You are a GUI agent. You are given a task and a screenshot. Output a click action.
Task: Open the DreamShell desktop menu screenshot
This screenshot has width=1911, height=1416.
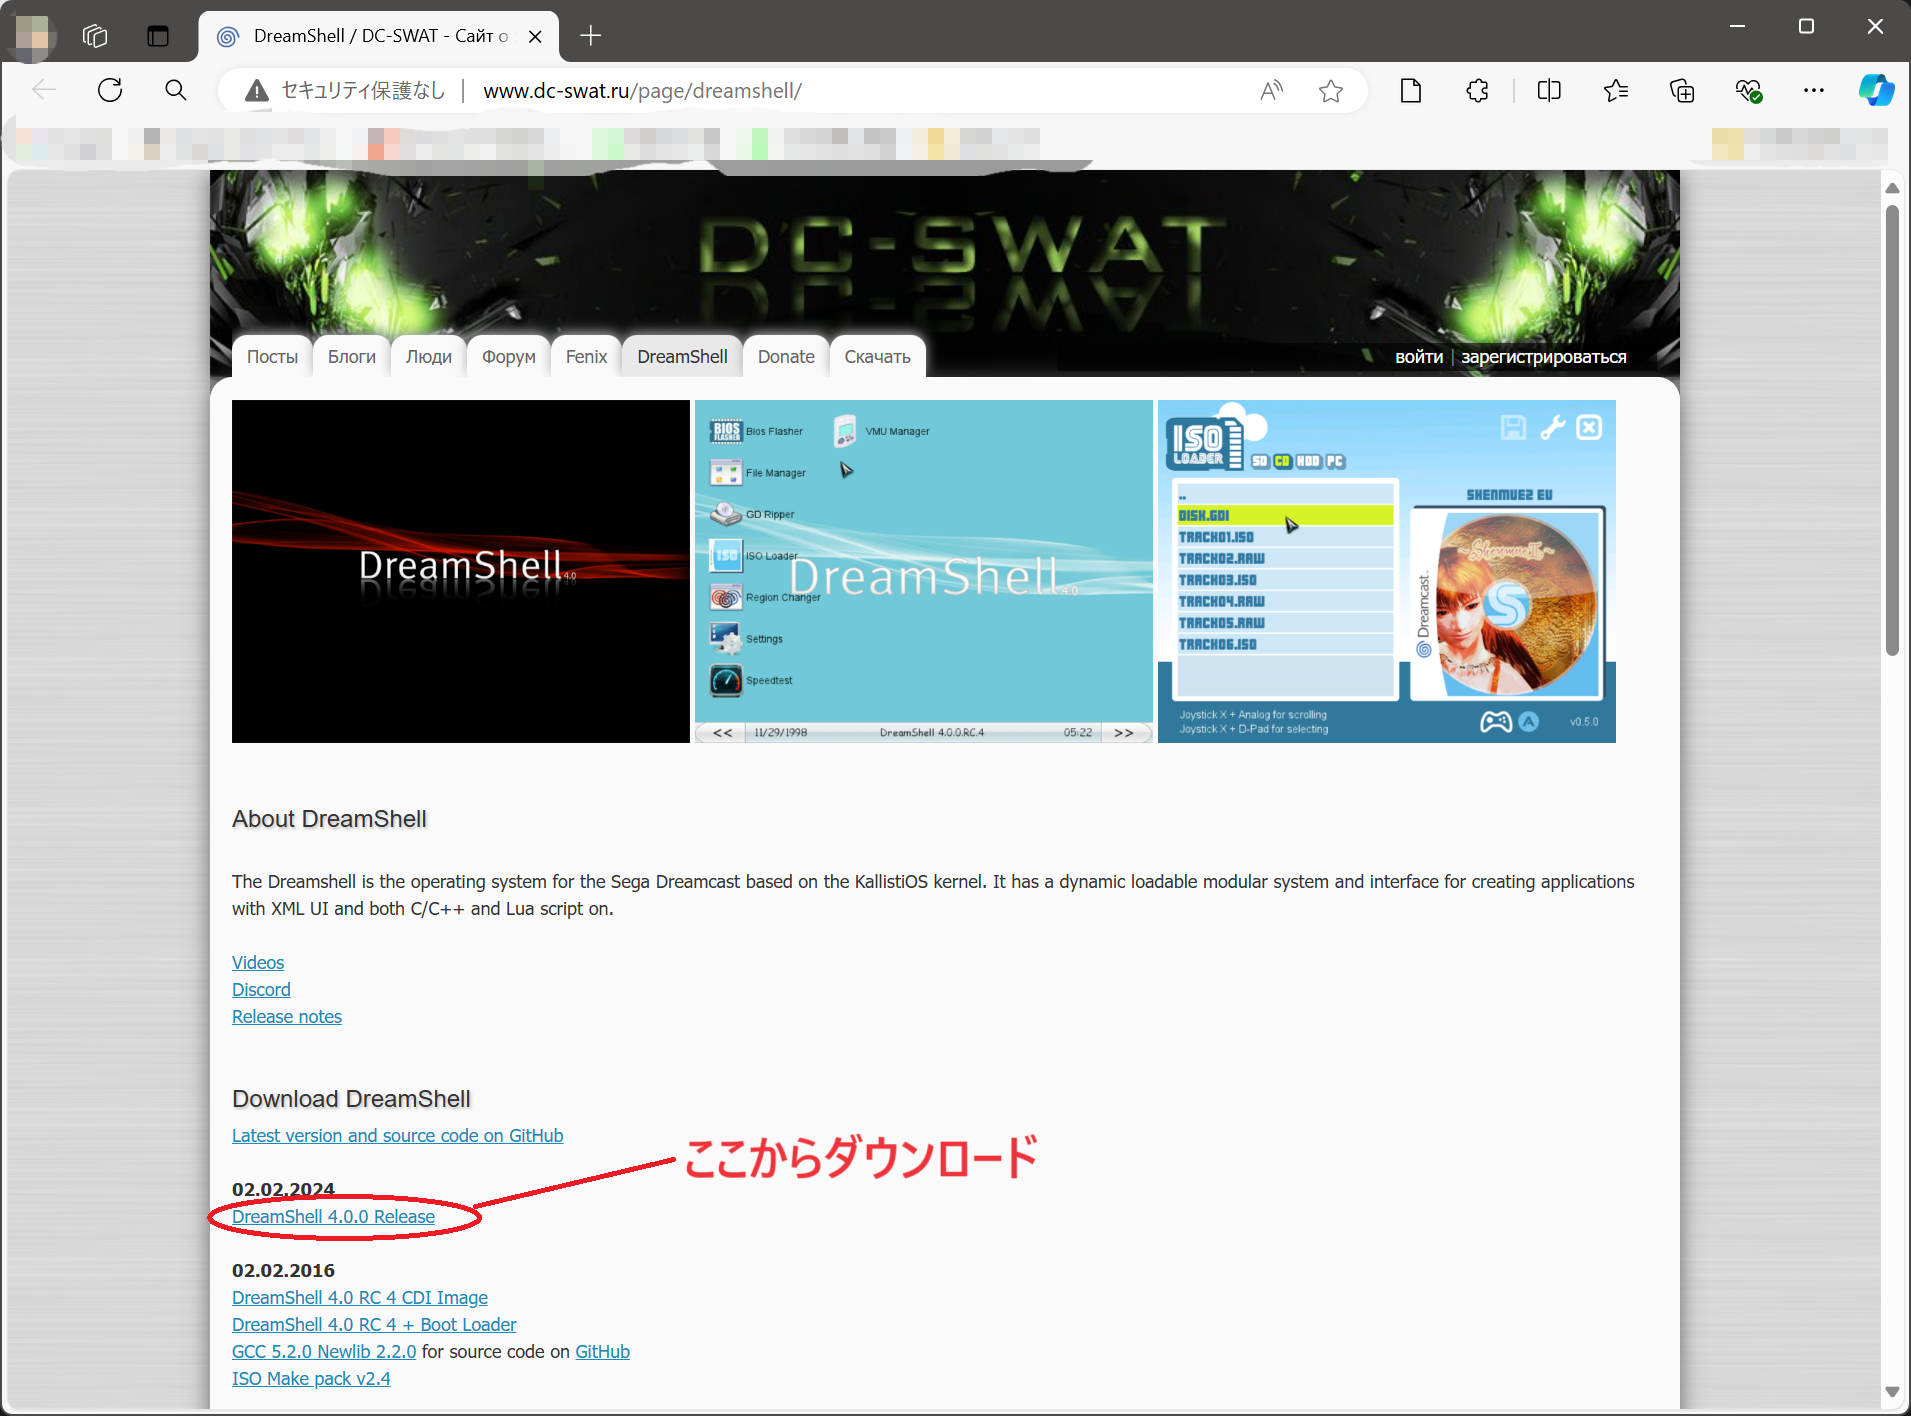click(x=924, y=571)
